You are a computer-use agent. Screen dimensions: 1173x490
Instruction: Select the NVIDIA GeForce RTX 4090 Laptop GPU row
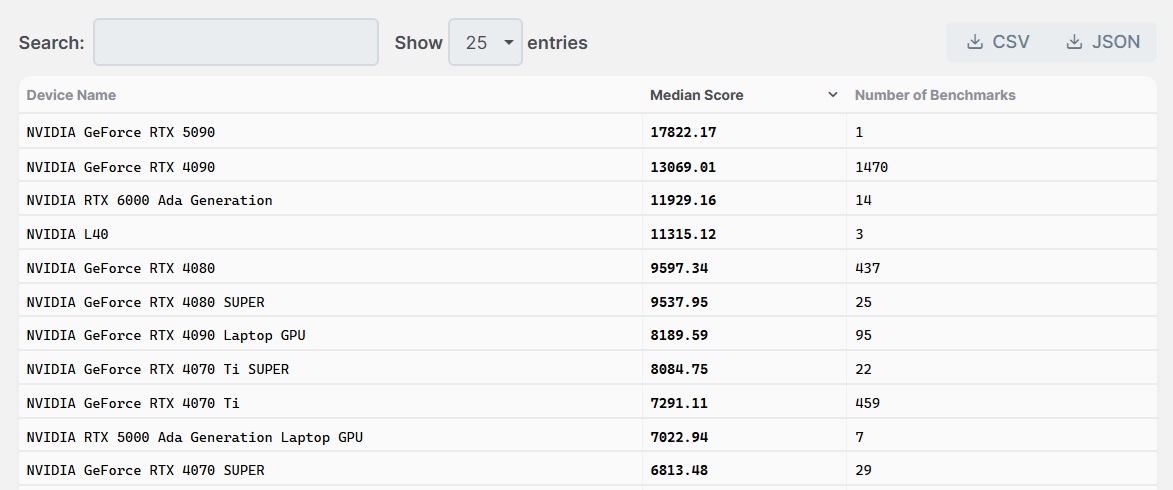click(x=166, y=335)
